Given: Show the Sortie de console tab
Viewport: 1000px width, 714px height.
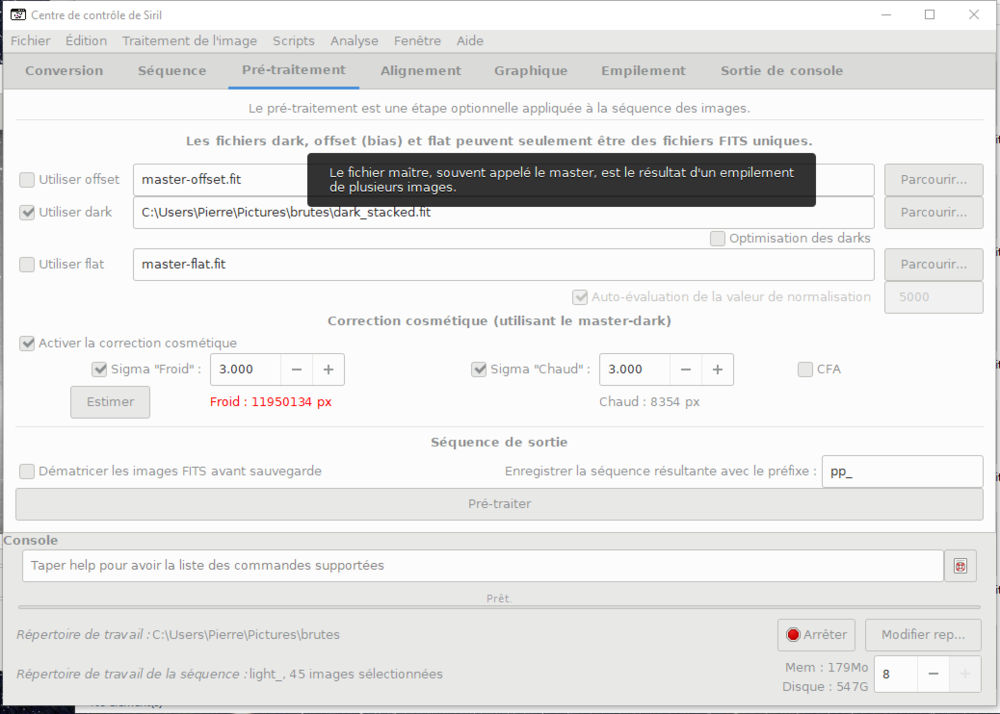Looking at the screenshot, I should [x=781, y=71].
